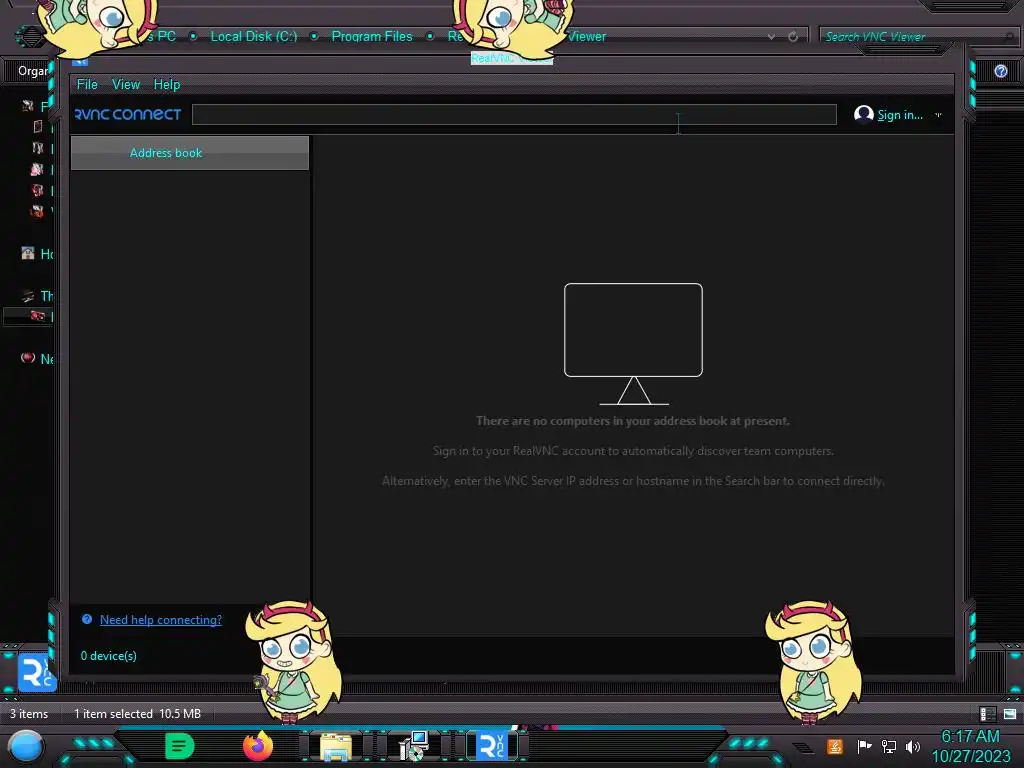Select Address book in the sidebar

tap(189, 153)
